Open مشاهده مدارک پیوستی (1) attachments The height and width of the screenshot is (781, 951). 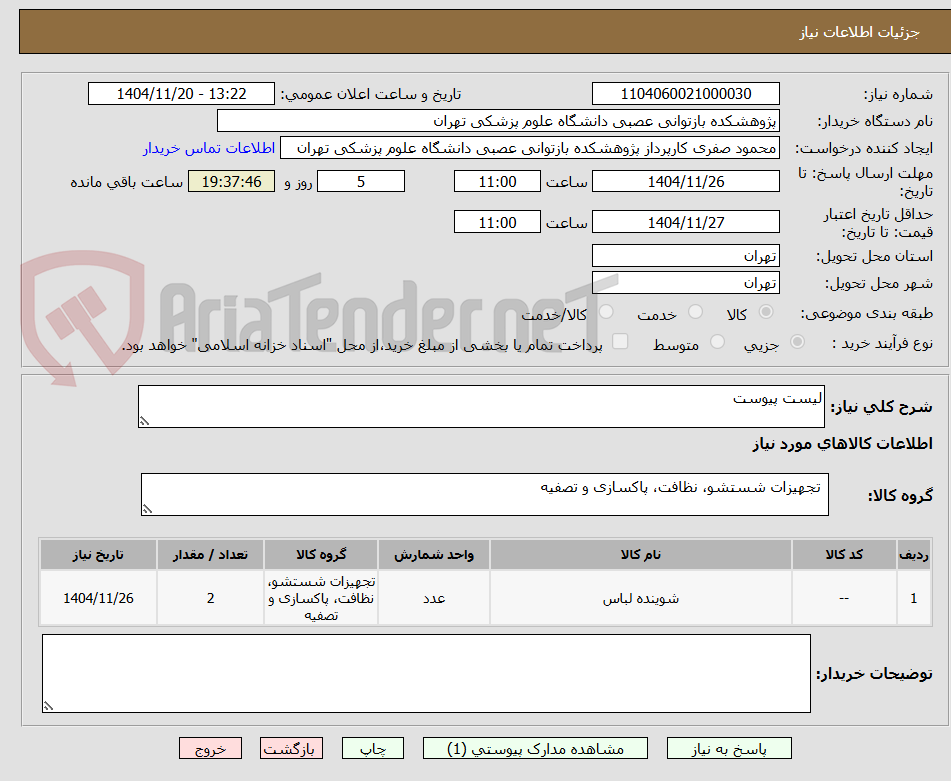coord(535,748)
